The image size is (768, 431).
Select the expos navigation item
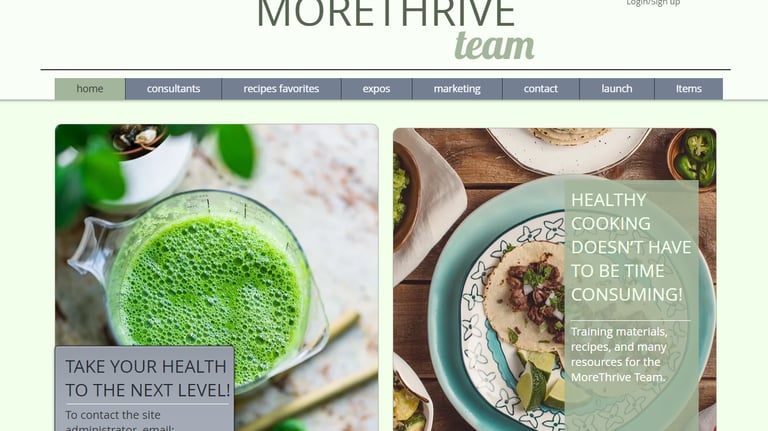[376, 89]
